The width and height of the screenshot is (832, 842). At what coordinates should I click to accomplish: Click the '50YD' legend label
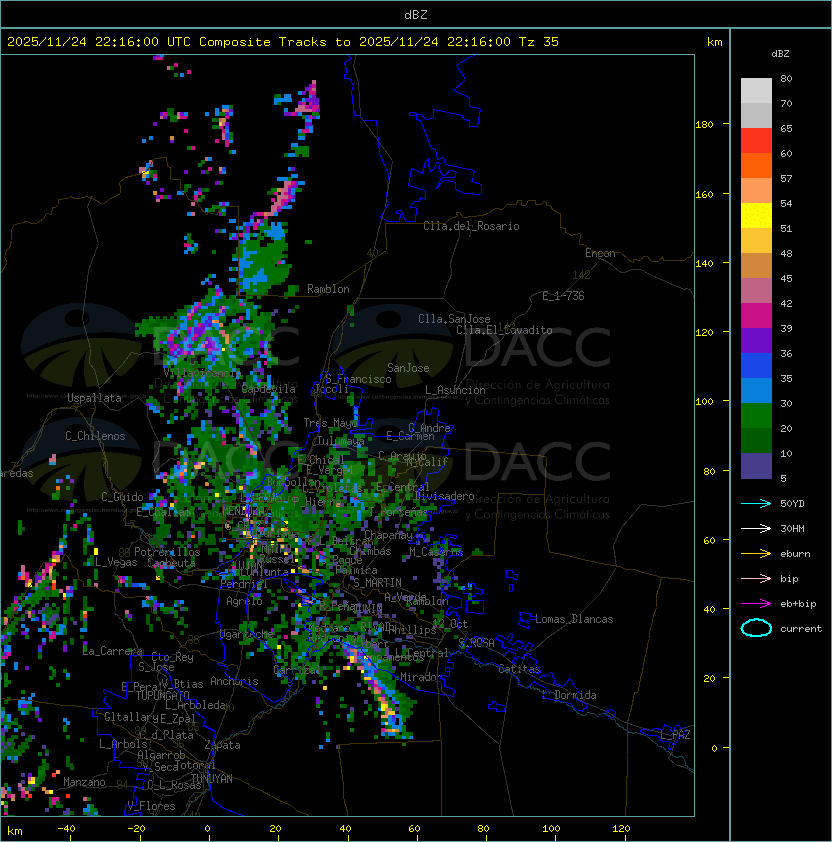pos(792,504)
